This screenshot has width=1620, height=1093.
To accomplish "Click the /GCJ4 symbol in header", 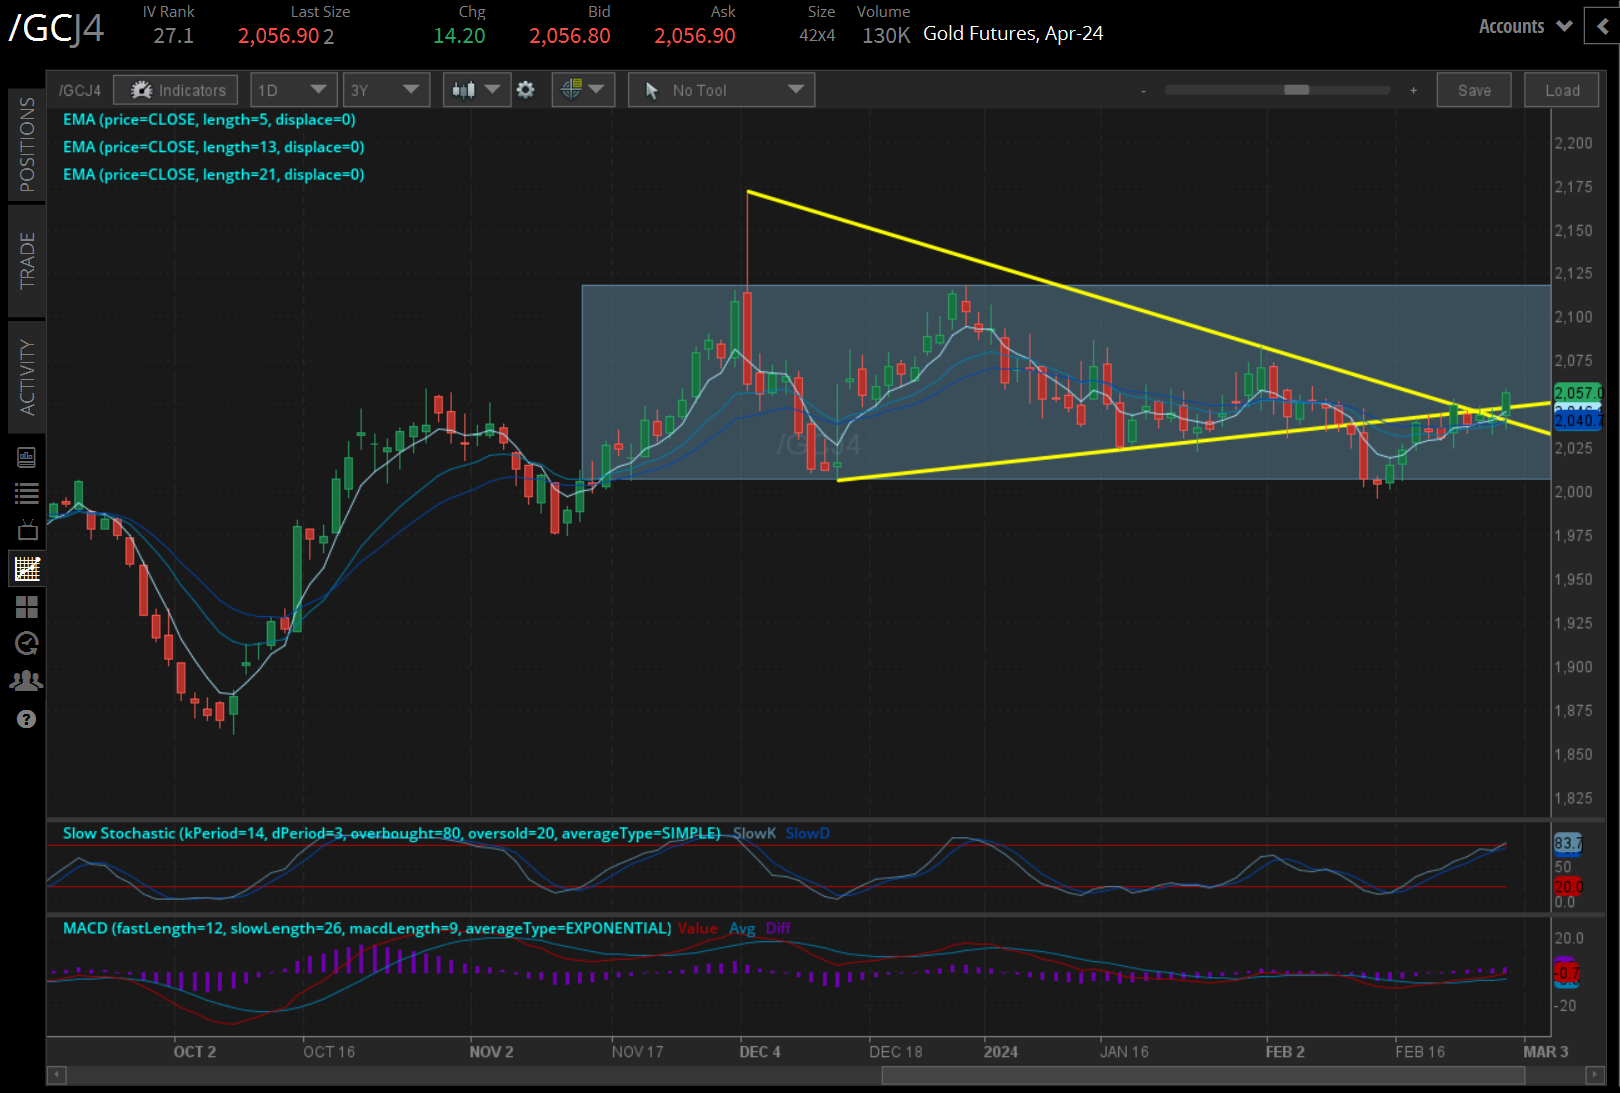I will click(56, 28).
